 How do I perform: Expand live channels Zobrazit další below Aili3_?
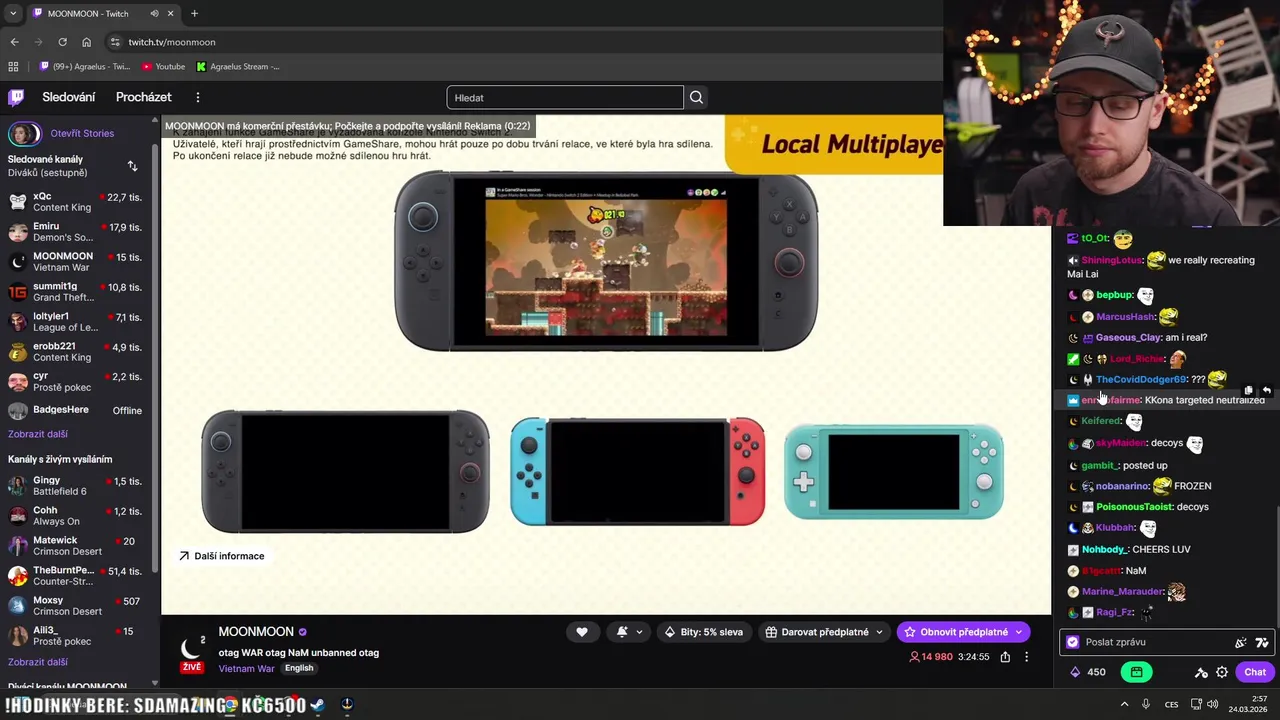(x=38, y=662)
